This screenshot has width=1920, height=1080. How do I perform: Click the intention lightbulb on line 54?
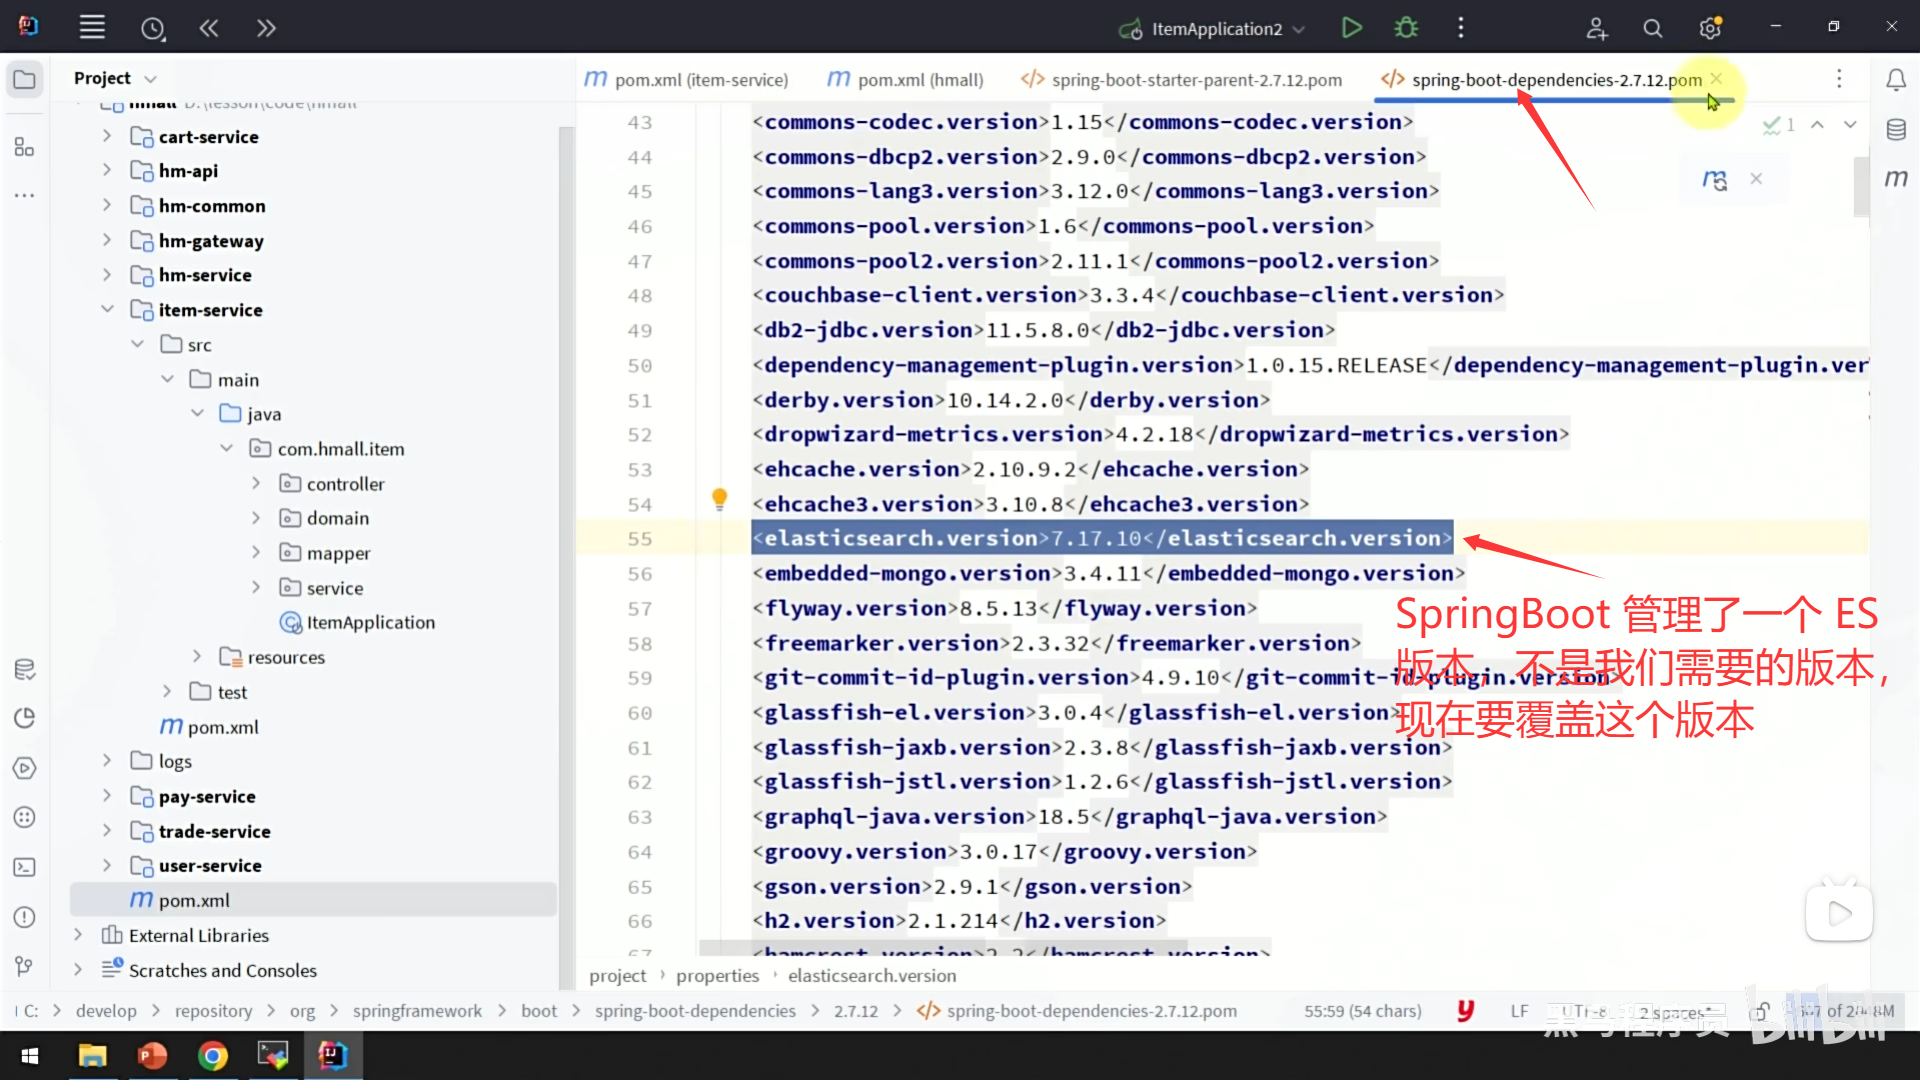coord(719,498)
